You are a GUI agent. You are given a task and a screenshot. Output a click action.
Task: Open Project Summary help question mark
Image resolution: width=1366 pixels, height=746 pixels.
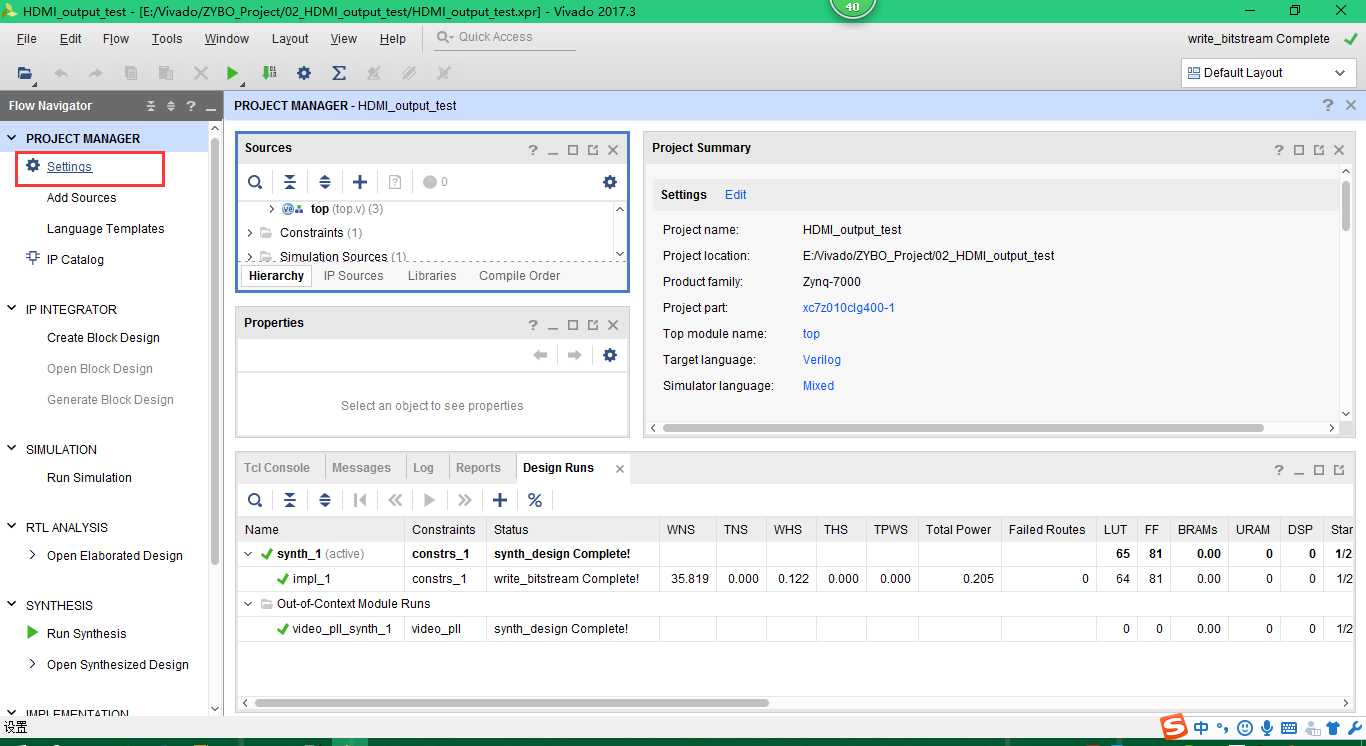pos(1279,150)
